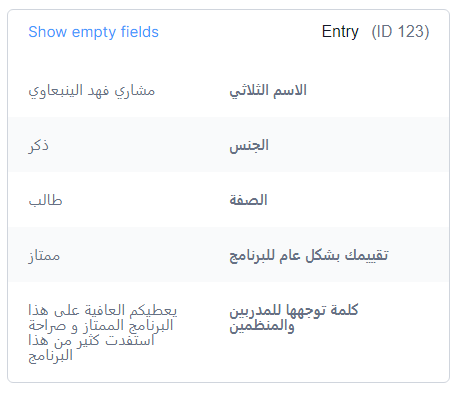Click the الاسم الثلاثي field label
Image resolution: width=458 pixels, height=395 pixels.
tap(268, 91)
